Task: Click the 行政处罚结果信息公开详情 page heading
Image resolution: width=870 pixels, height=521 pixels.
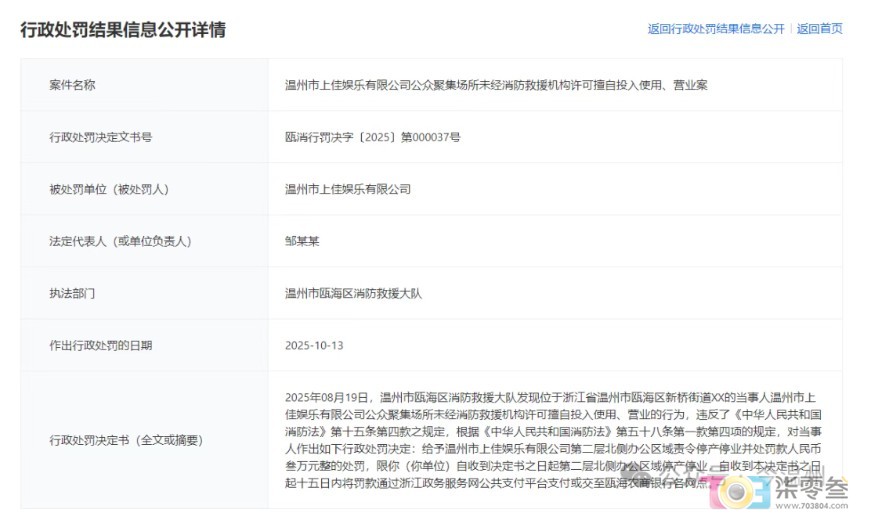Action: click(123, 29)
